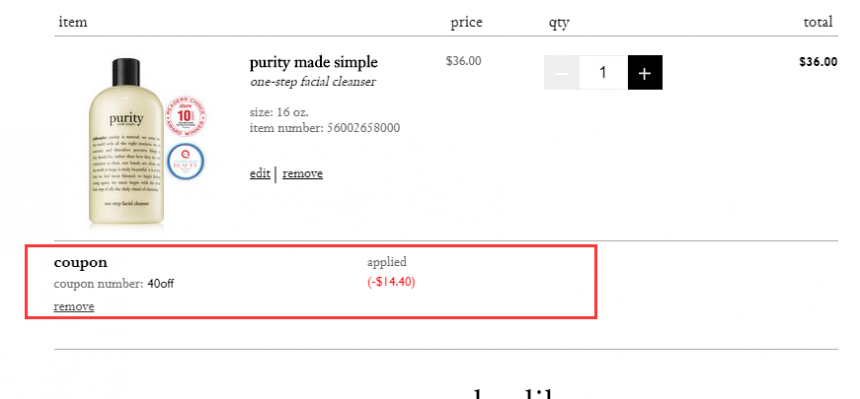Image resolution: width=860 pixels, height=399 pixels.
Task: Click the red -$14.40 discount amount
Action: click(391, 282)
